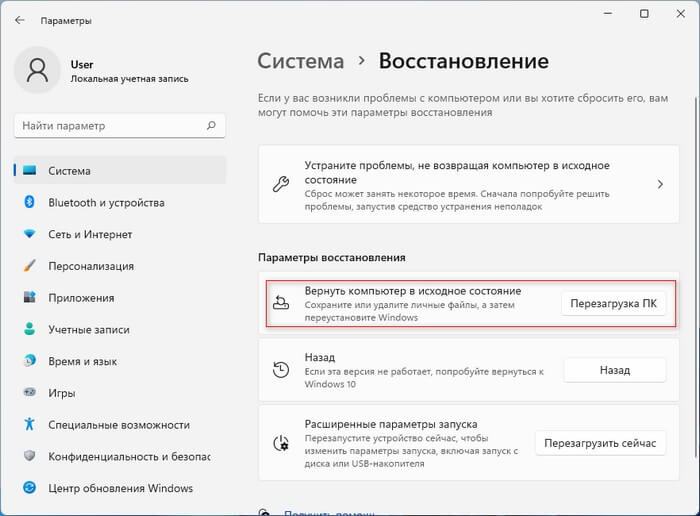
Task: Expand the troubleshoot card chevron
Action: (x=660, y=184)
